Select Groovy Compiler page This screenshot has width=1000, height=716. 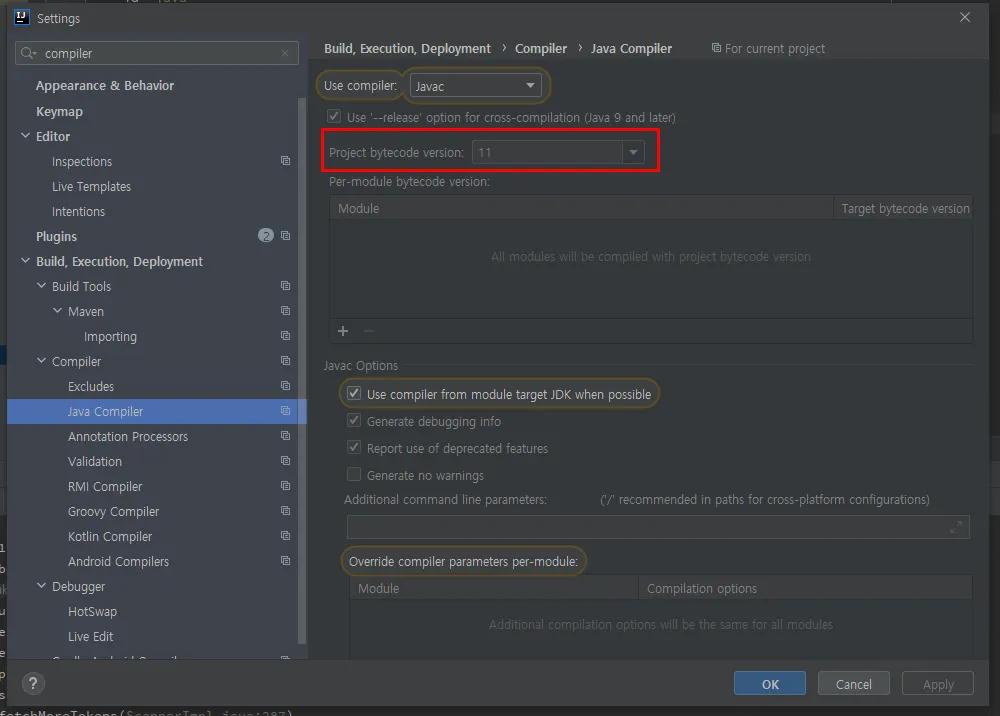pos(114,511)
